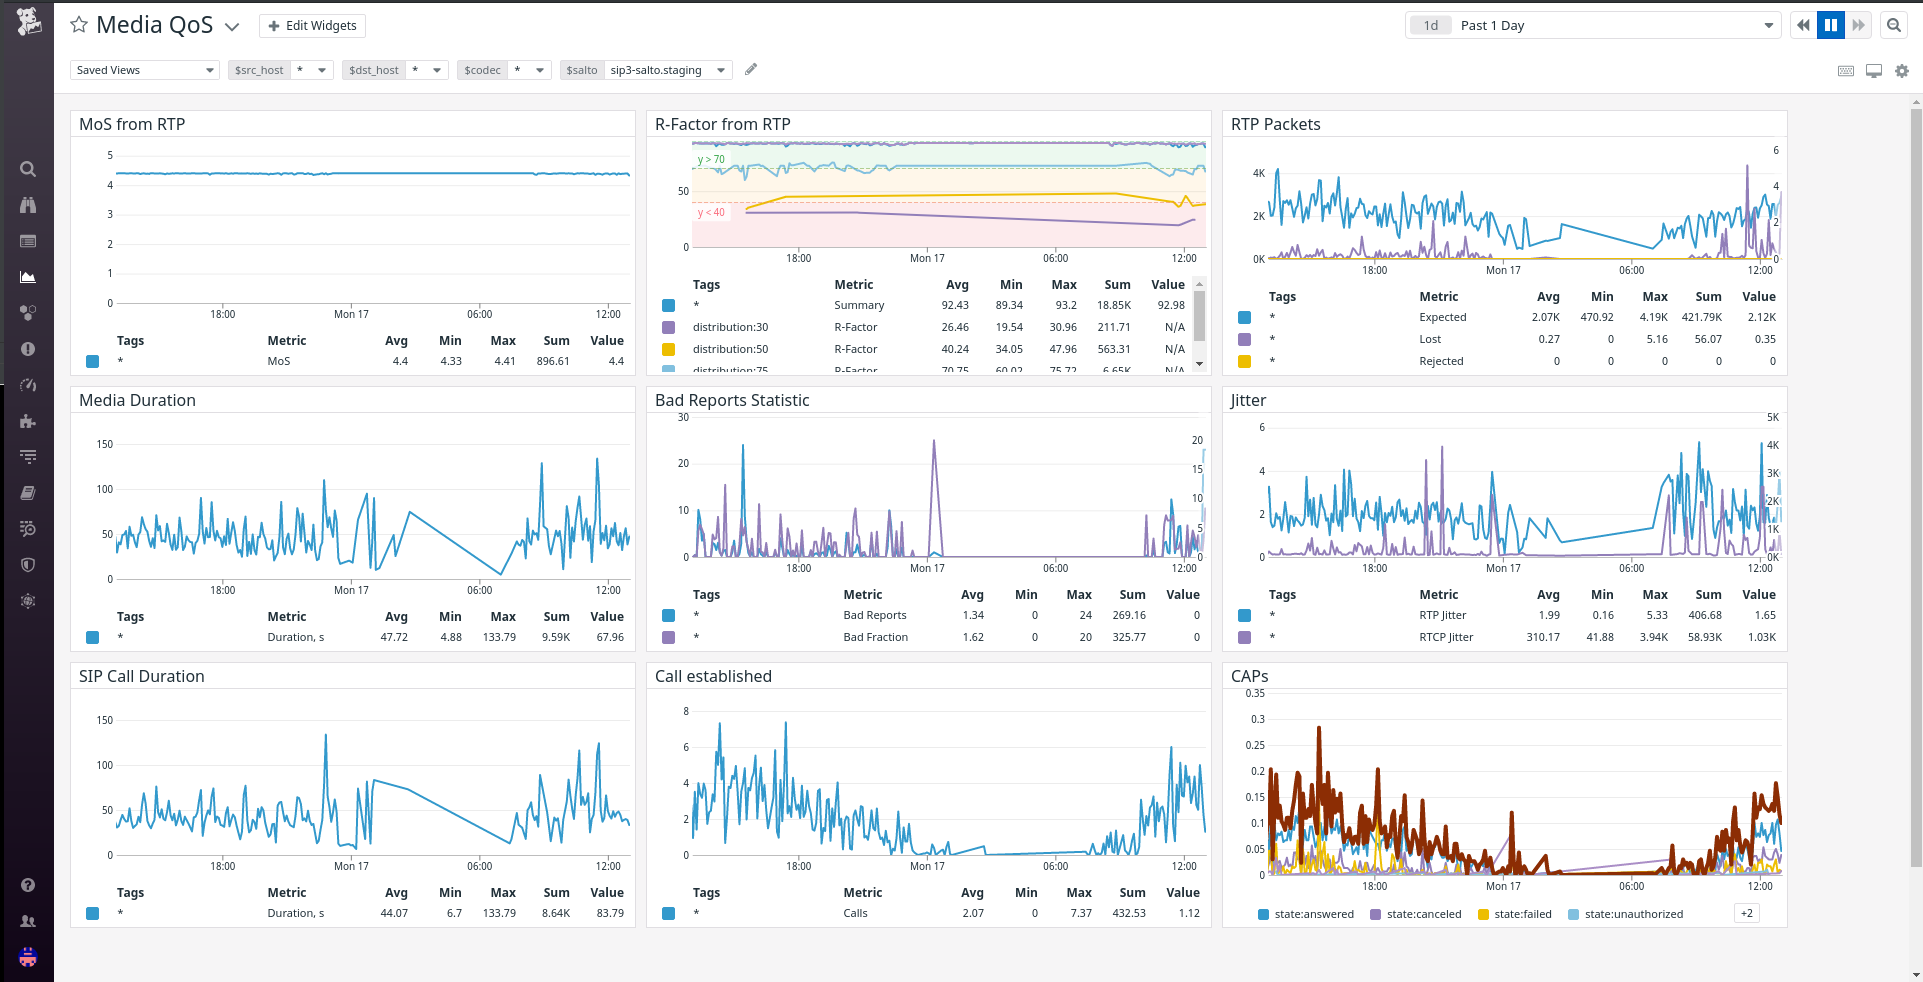The width and height of the screenshot is (1923, 982).
Task: Open the Media QoS title chevron menu
Action: pyautogui.click(x=232, y=26)
